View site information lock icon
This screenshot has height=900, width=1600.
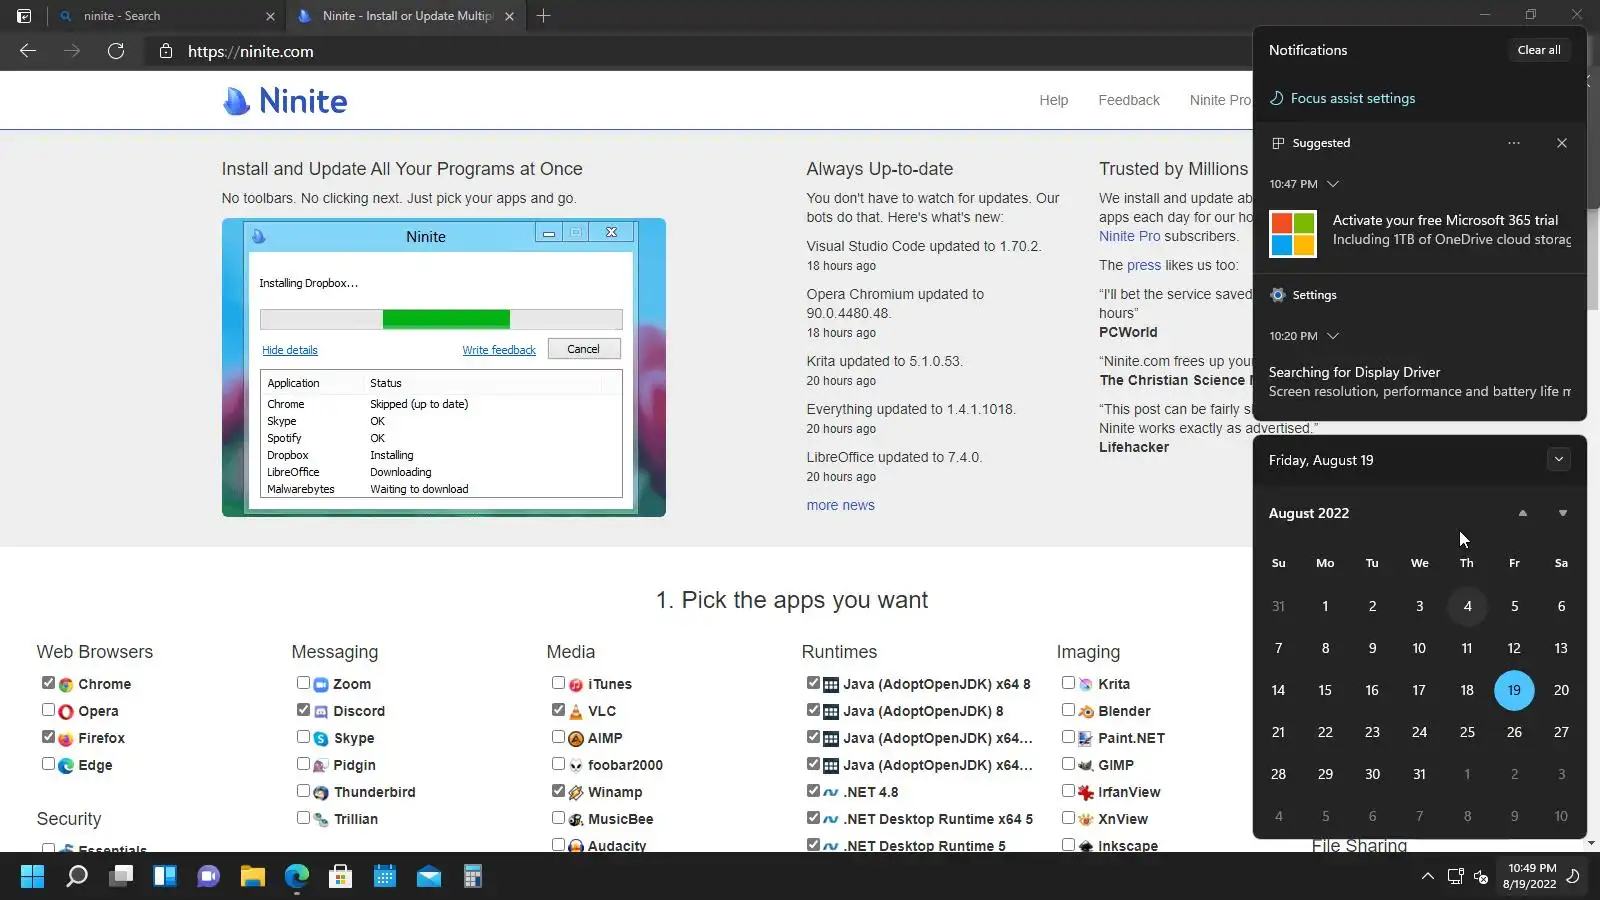click(166, 51)
